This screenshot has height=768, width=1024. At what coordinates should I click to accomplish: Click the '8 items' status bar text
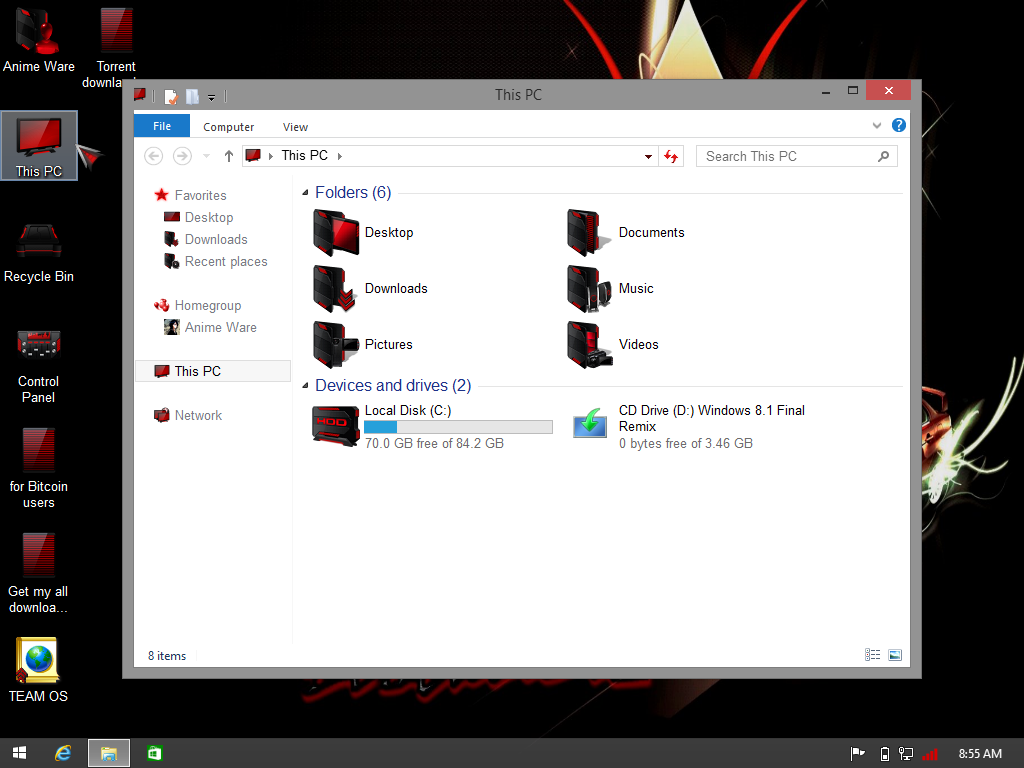(167, 656)
